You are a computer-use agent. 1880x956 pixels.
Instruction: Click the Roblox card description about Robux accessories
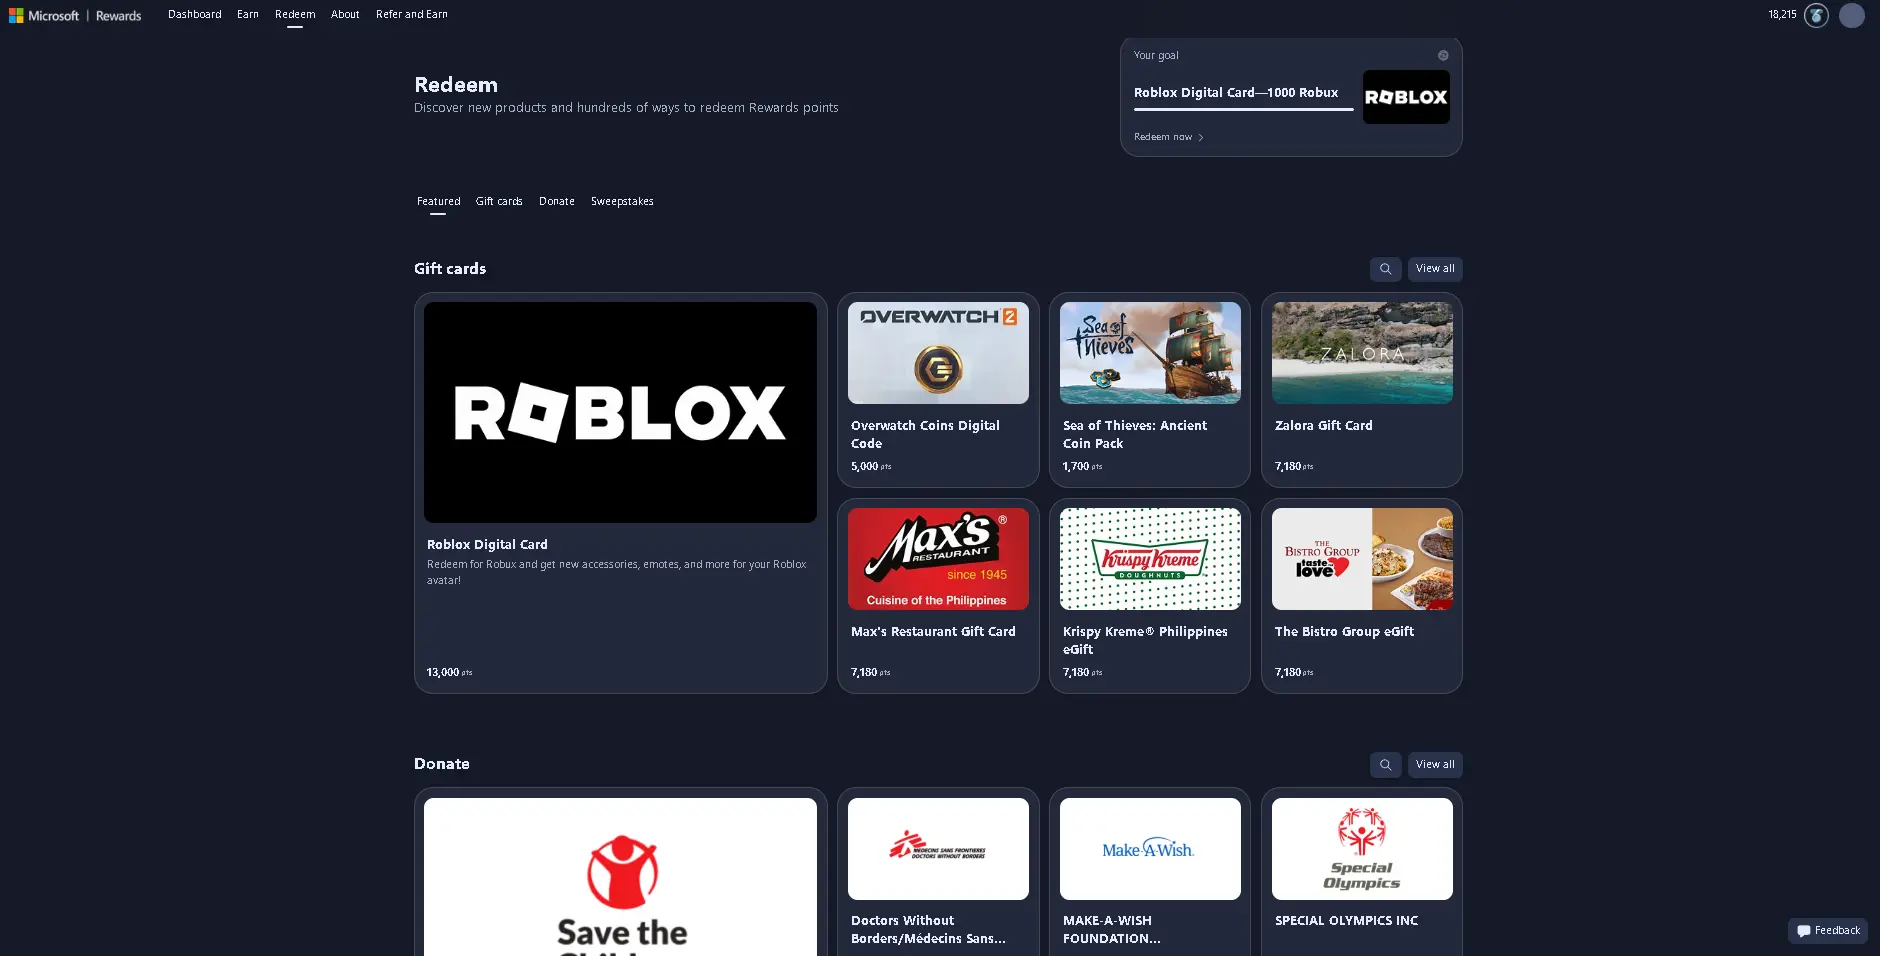pyautogui.click(x=616, y=573)
